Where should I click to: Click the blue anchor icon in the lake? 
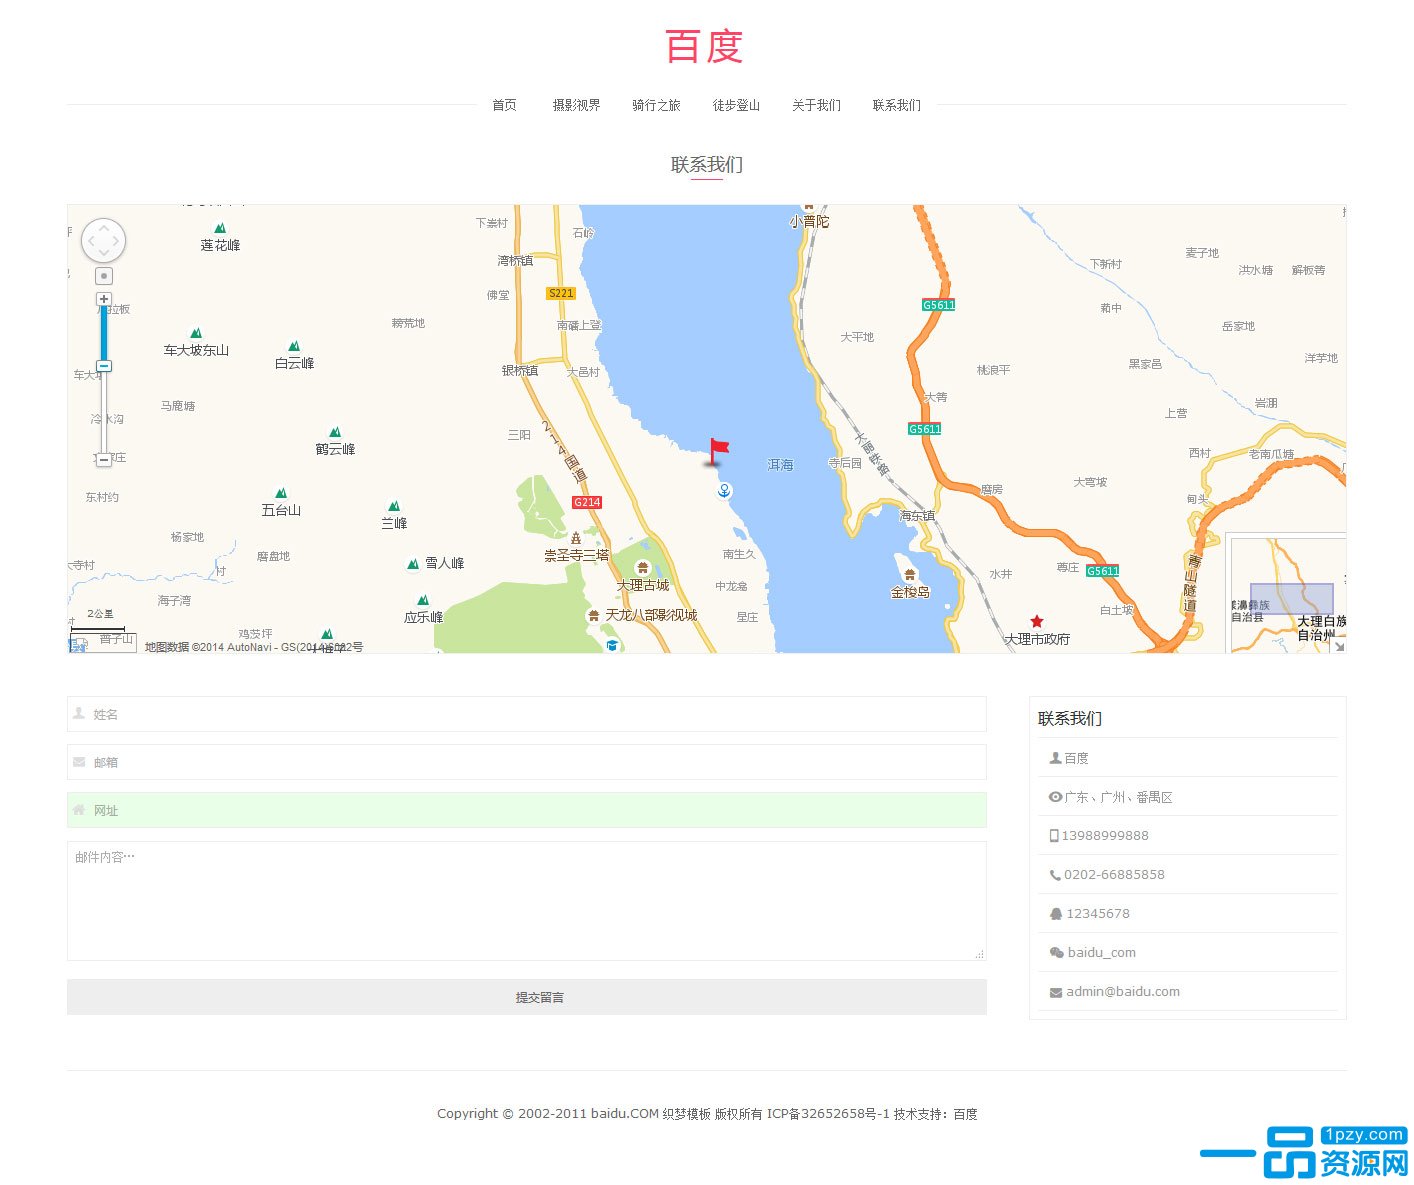tap(724, 490)
